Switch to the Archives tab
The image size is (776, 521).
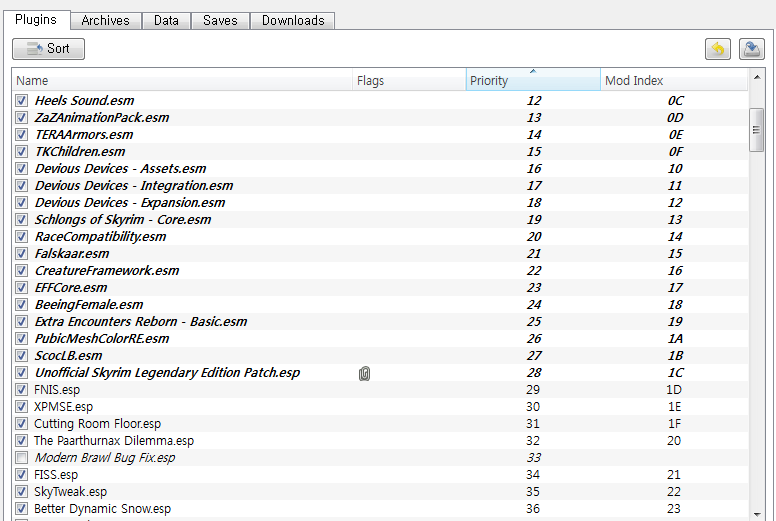tap(105, 20)
